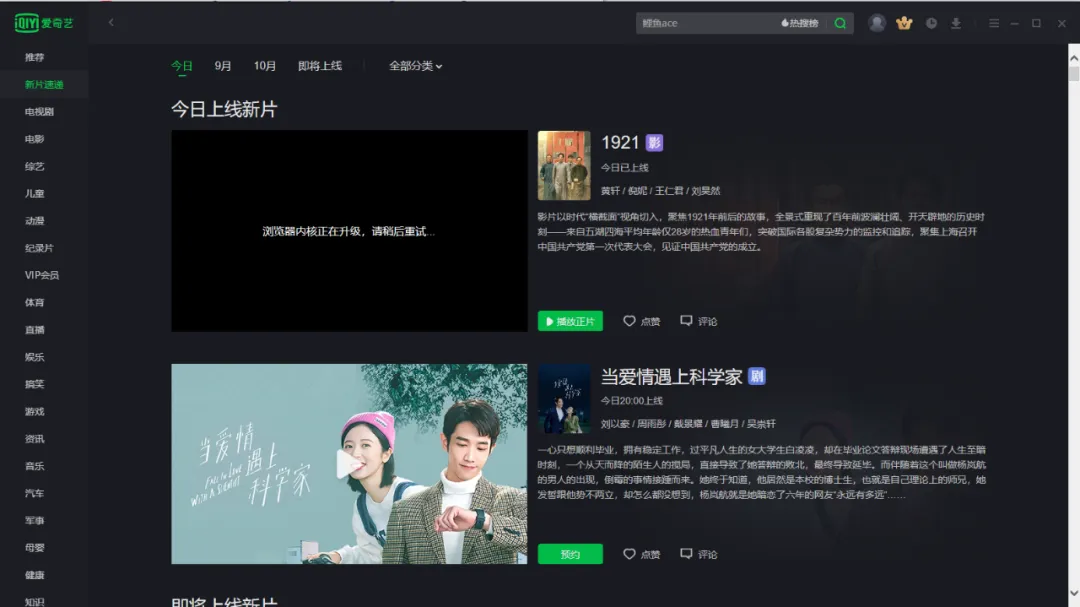The height and width of the screenshot is (607, 1080).
Task: Click the 当爱情遇上科学家 poster thumbnail
Action: 564,398
